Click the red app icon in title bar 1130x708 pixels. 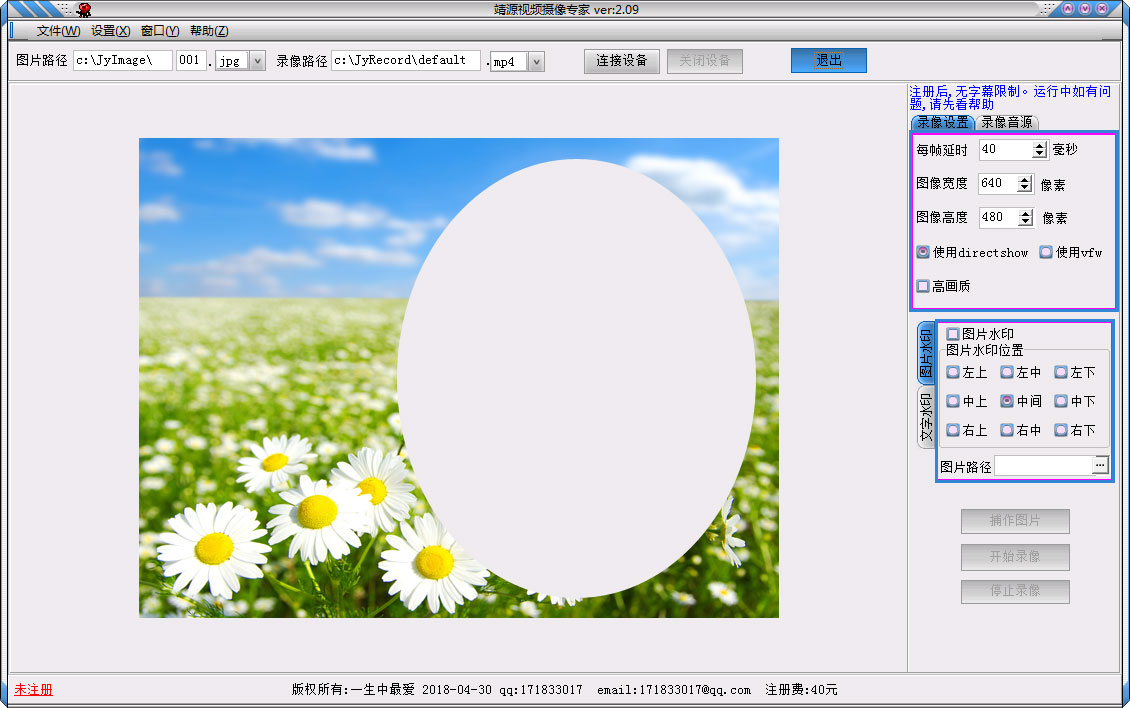point(84,10)
